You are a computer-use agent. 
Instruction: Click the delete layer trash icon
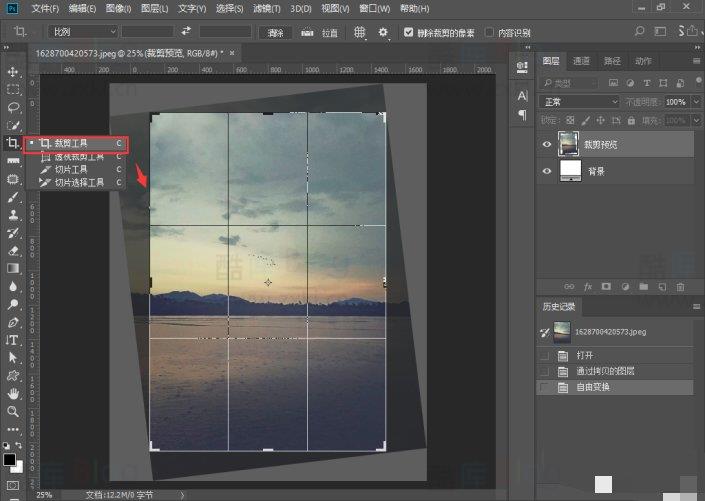[681, 287]
